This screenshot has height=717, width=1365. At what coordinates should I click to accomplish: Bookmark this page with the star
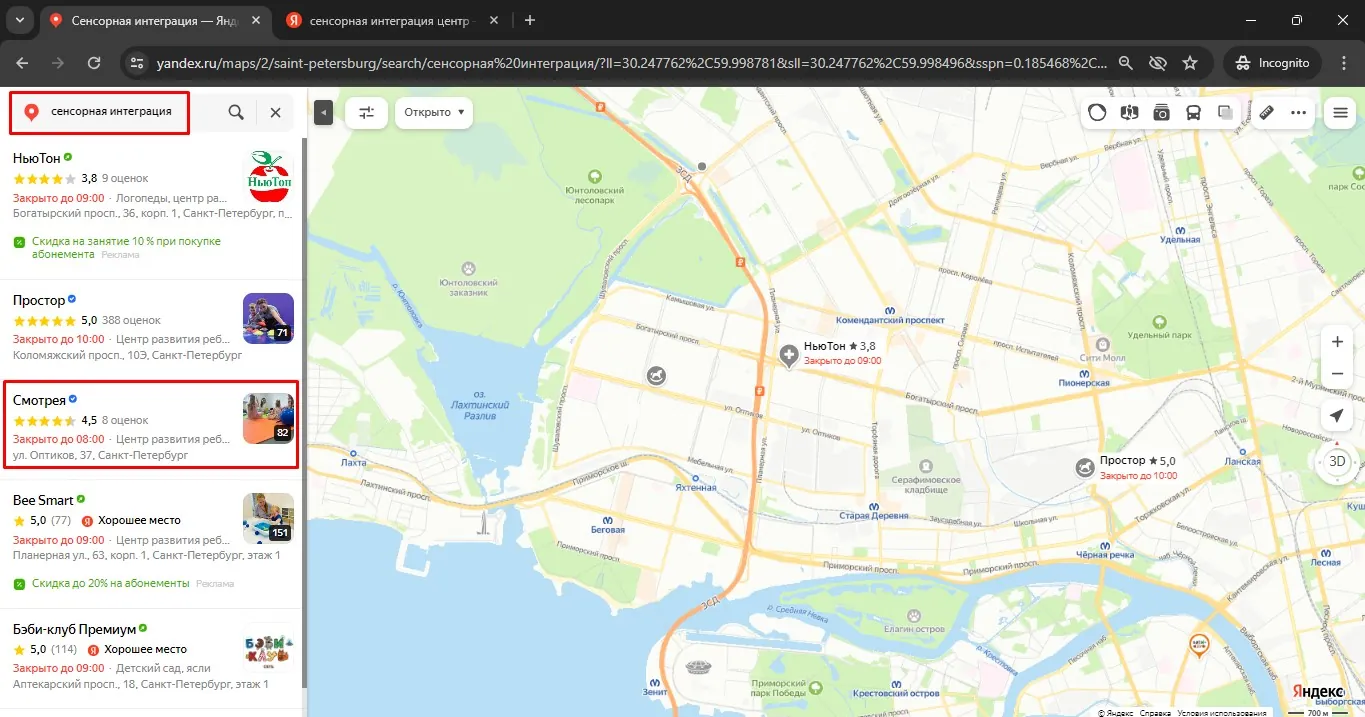[1190, 62]
